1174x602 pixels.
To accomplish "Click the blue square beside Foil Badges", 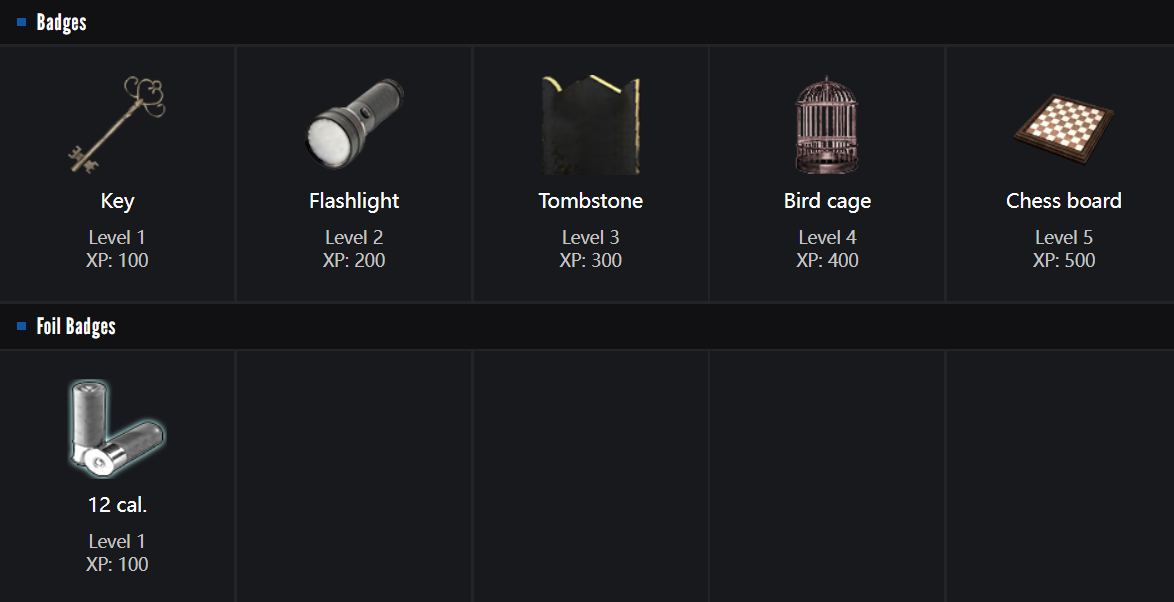I will tap(22, 326).
